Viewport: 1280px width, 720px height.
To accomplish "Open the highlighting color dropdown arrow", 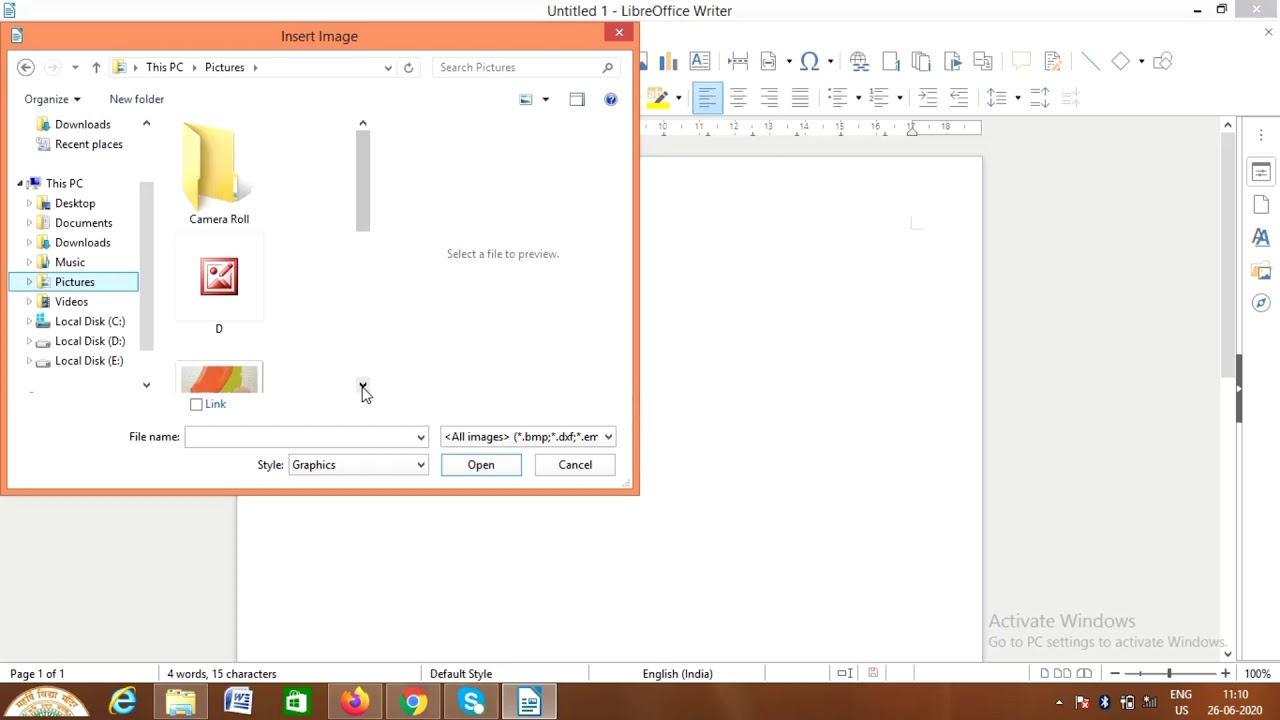I will 678,98.
